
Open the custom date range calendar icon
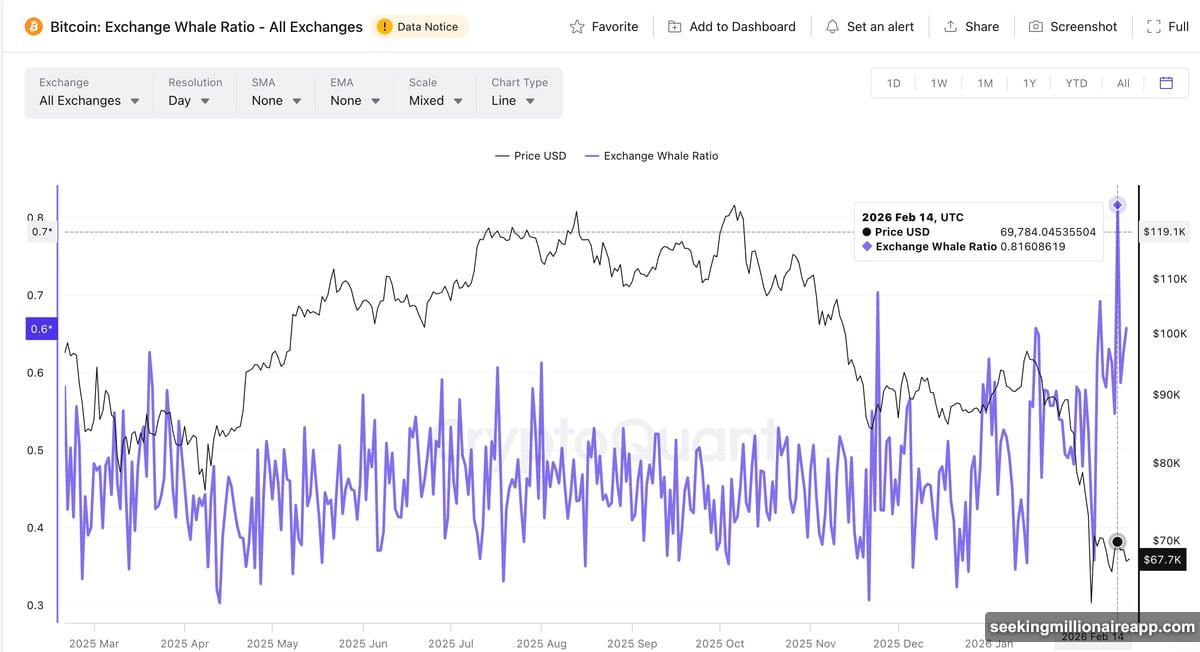click(1166, 84)
